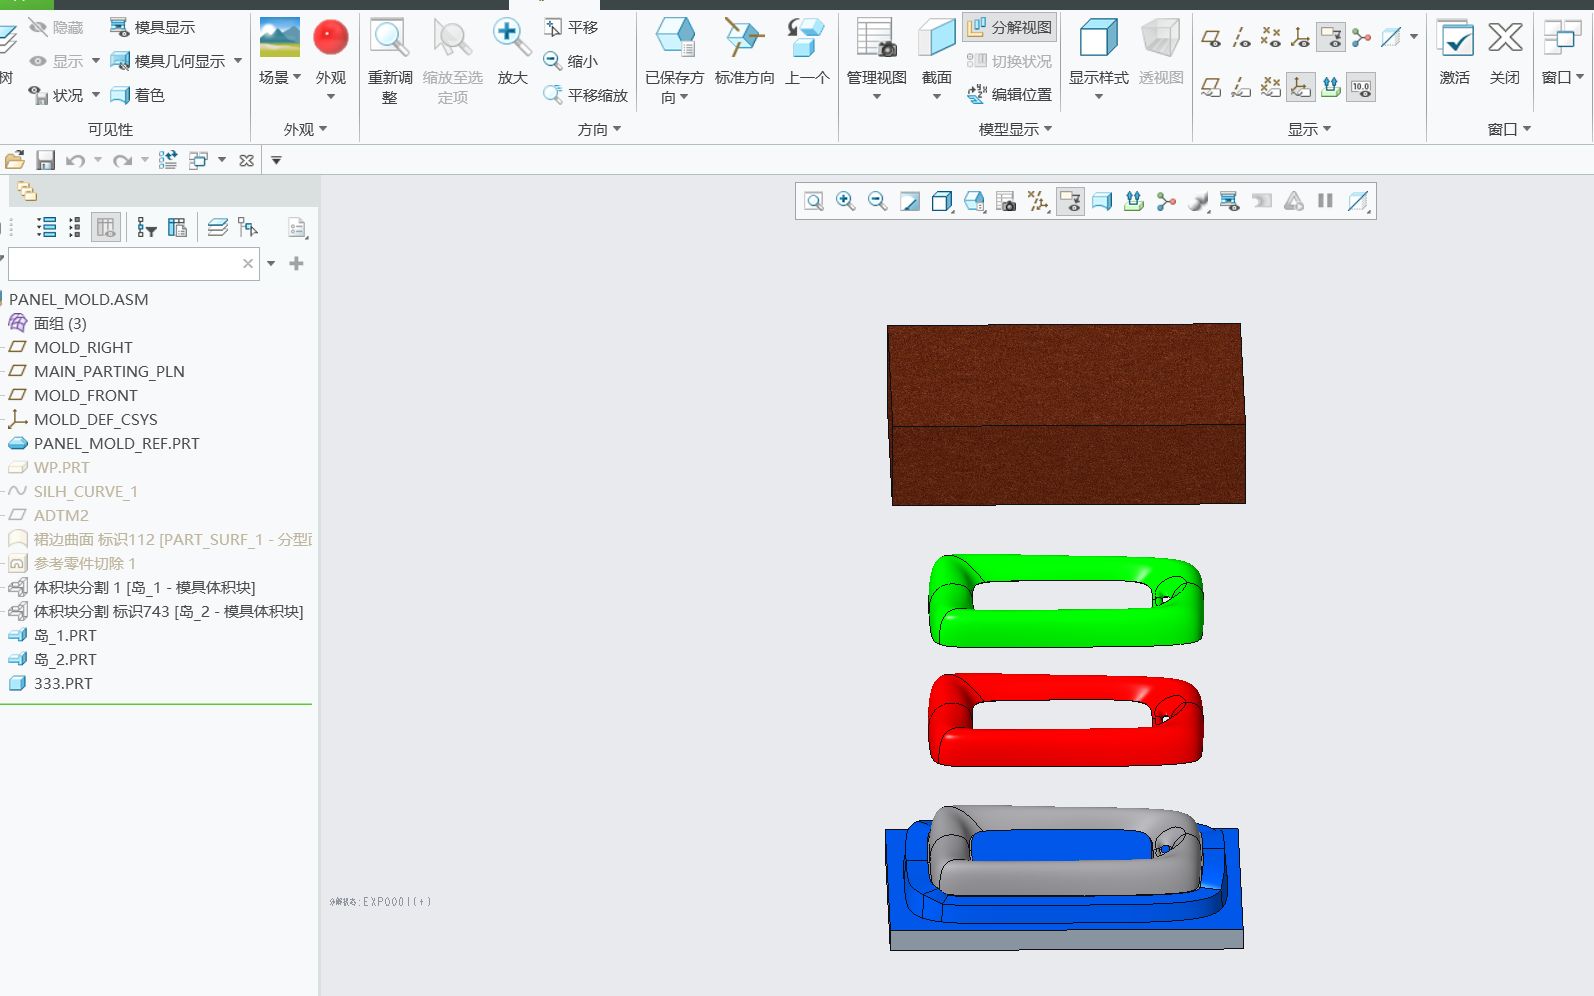Viewport: 1594px width, 996px height.
Task: Click the datum display filters icon in graphics toolbar
Action: (x=1038, y=202)
